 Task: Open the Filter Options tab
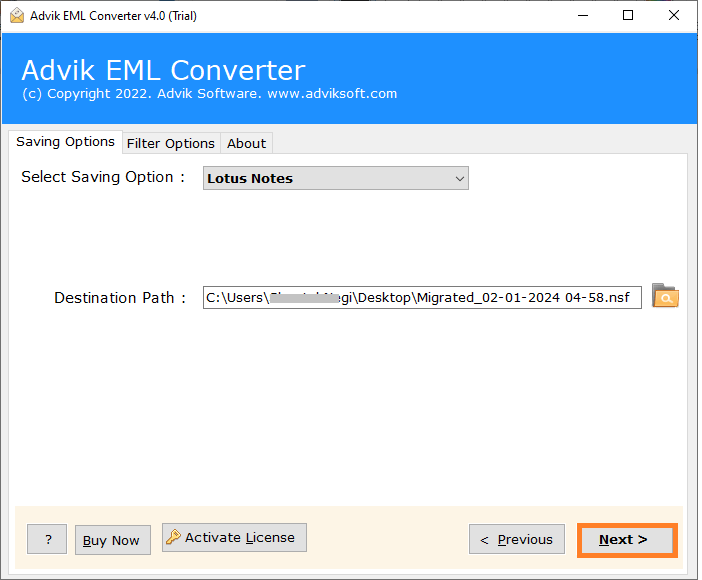[x=171, y=143]
